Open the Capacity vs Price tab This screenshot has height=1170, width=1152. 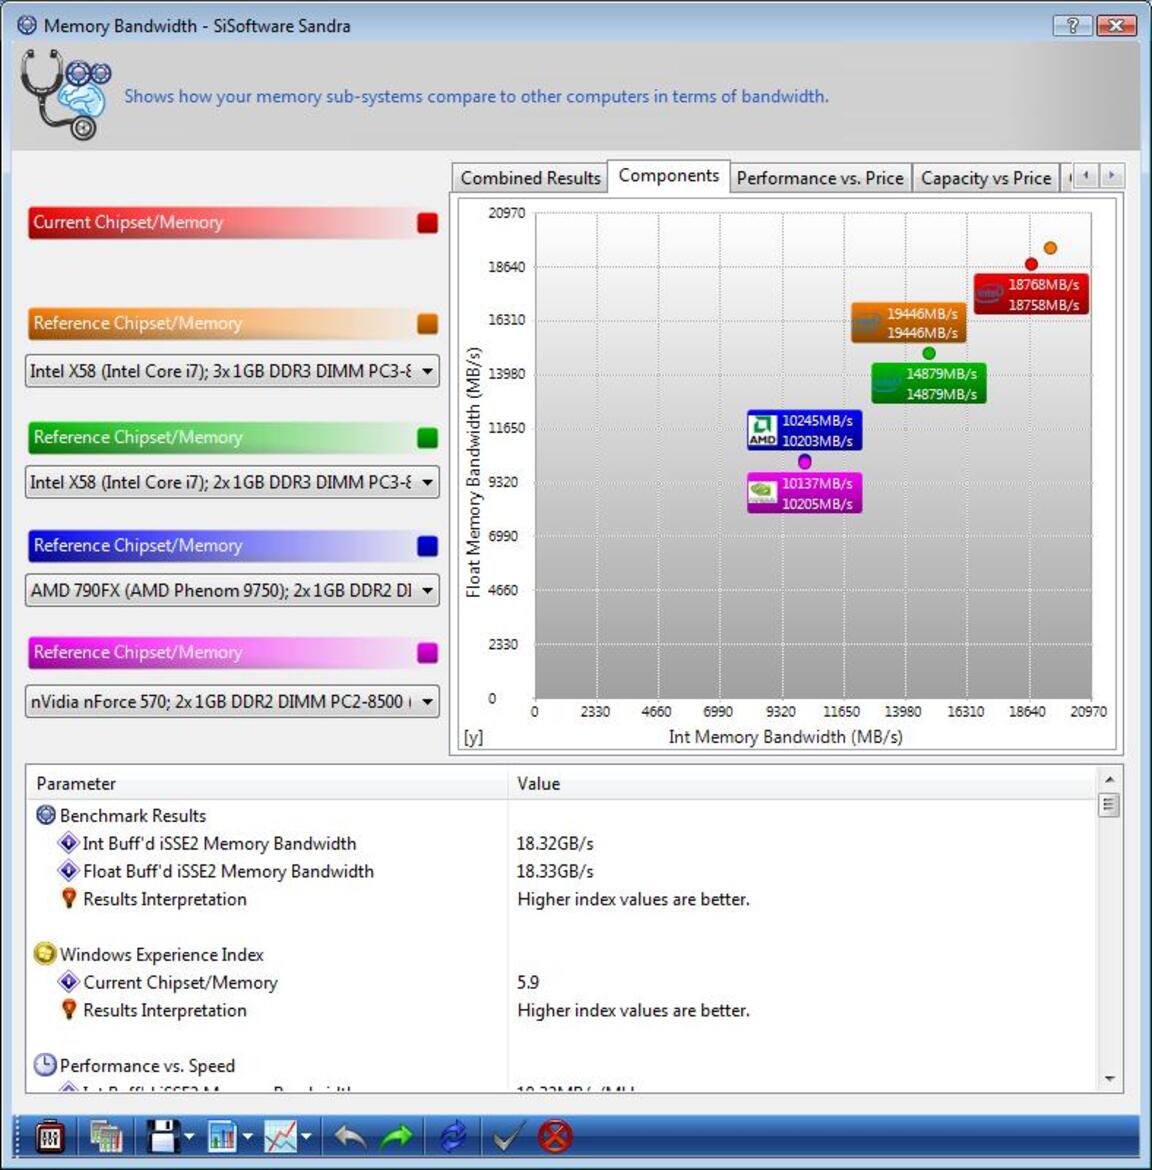(986, 178)
